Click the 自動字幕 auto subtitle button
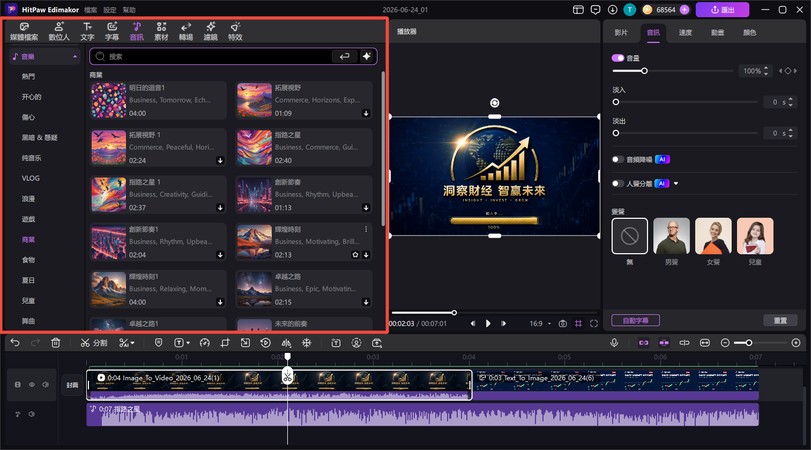 (x=636, y=320)
